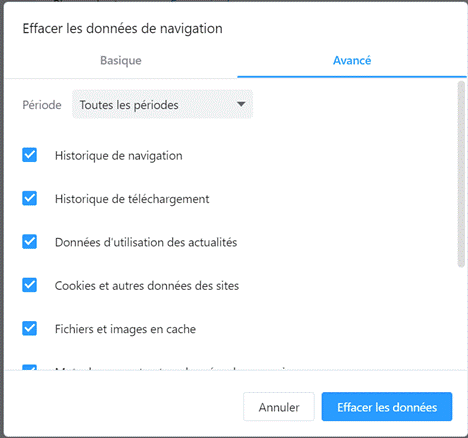Click the 'Cookies et autres données des sites' text
This screenshot has width=468, height=438.
(x=147, y=286)
